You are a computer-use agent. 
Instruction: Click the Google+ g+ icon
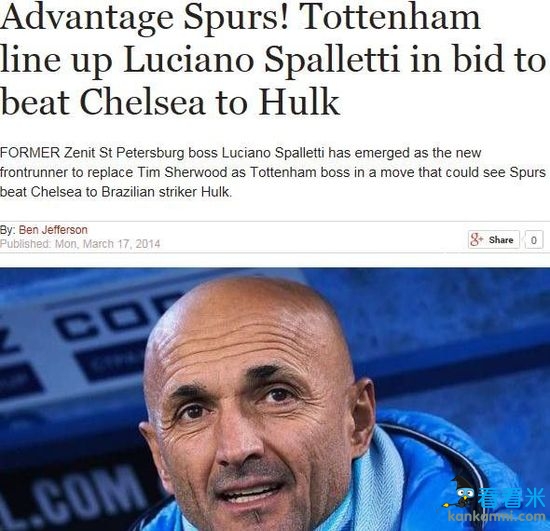[x=476, y=240]
